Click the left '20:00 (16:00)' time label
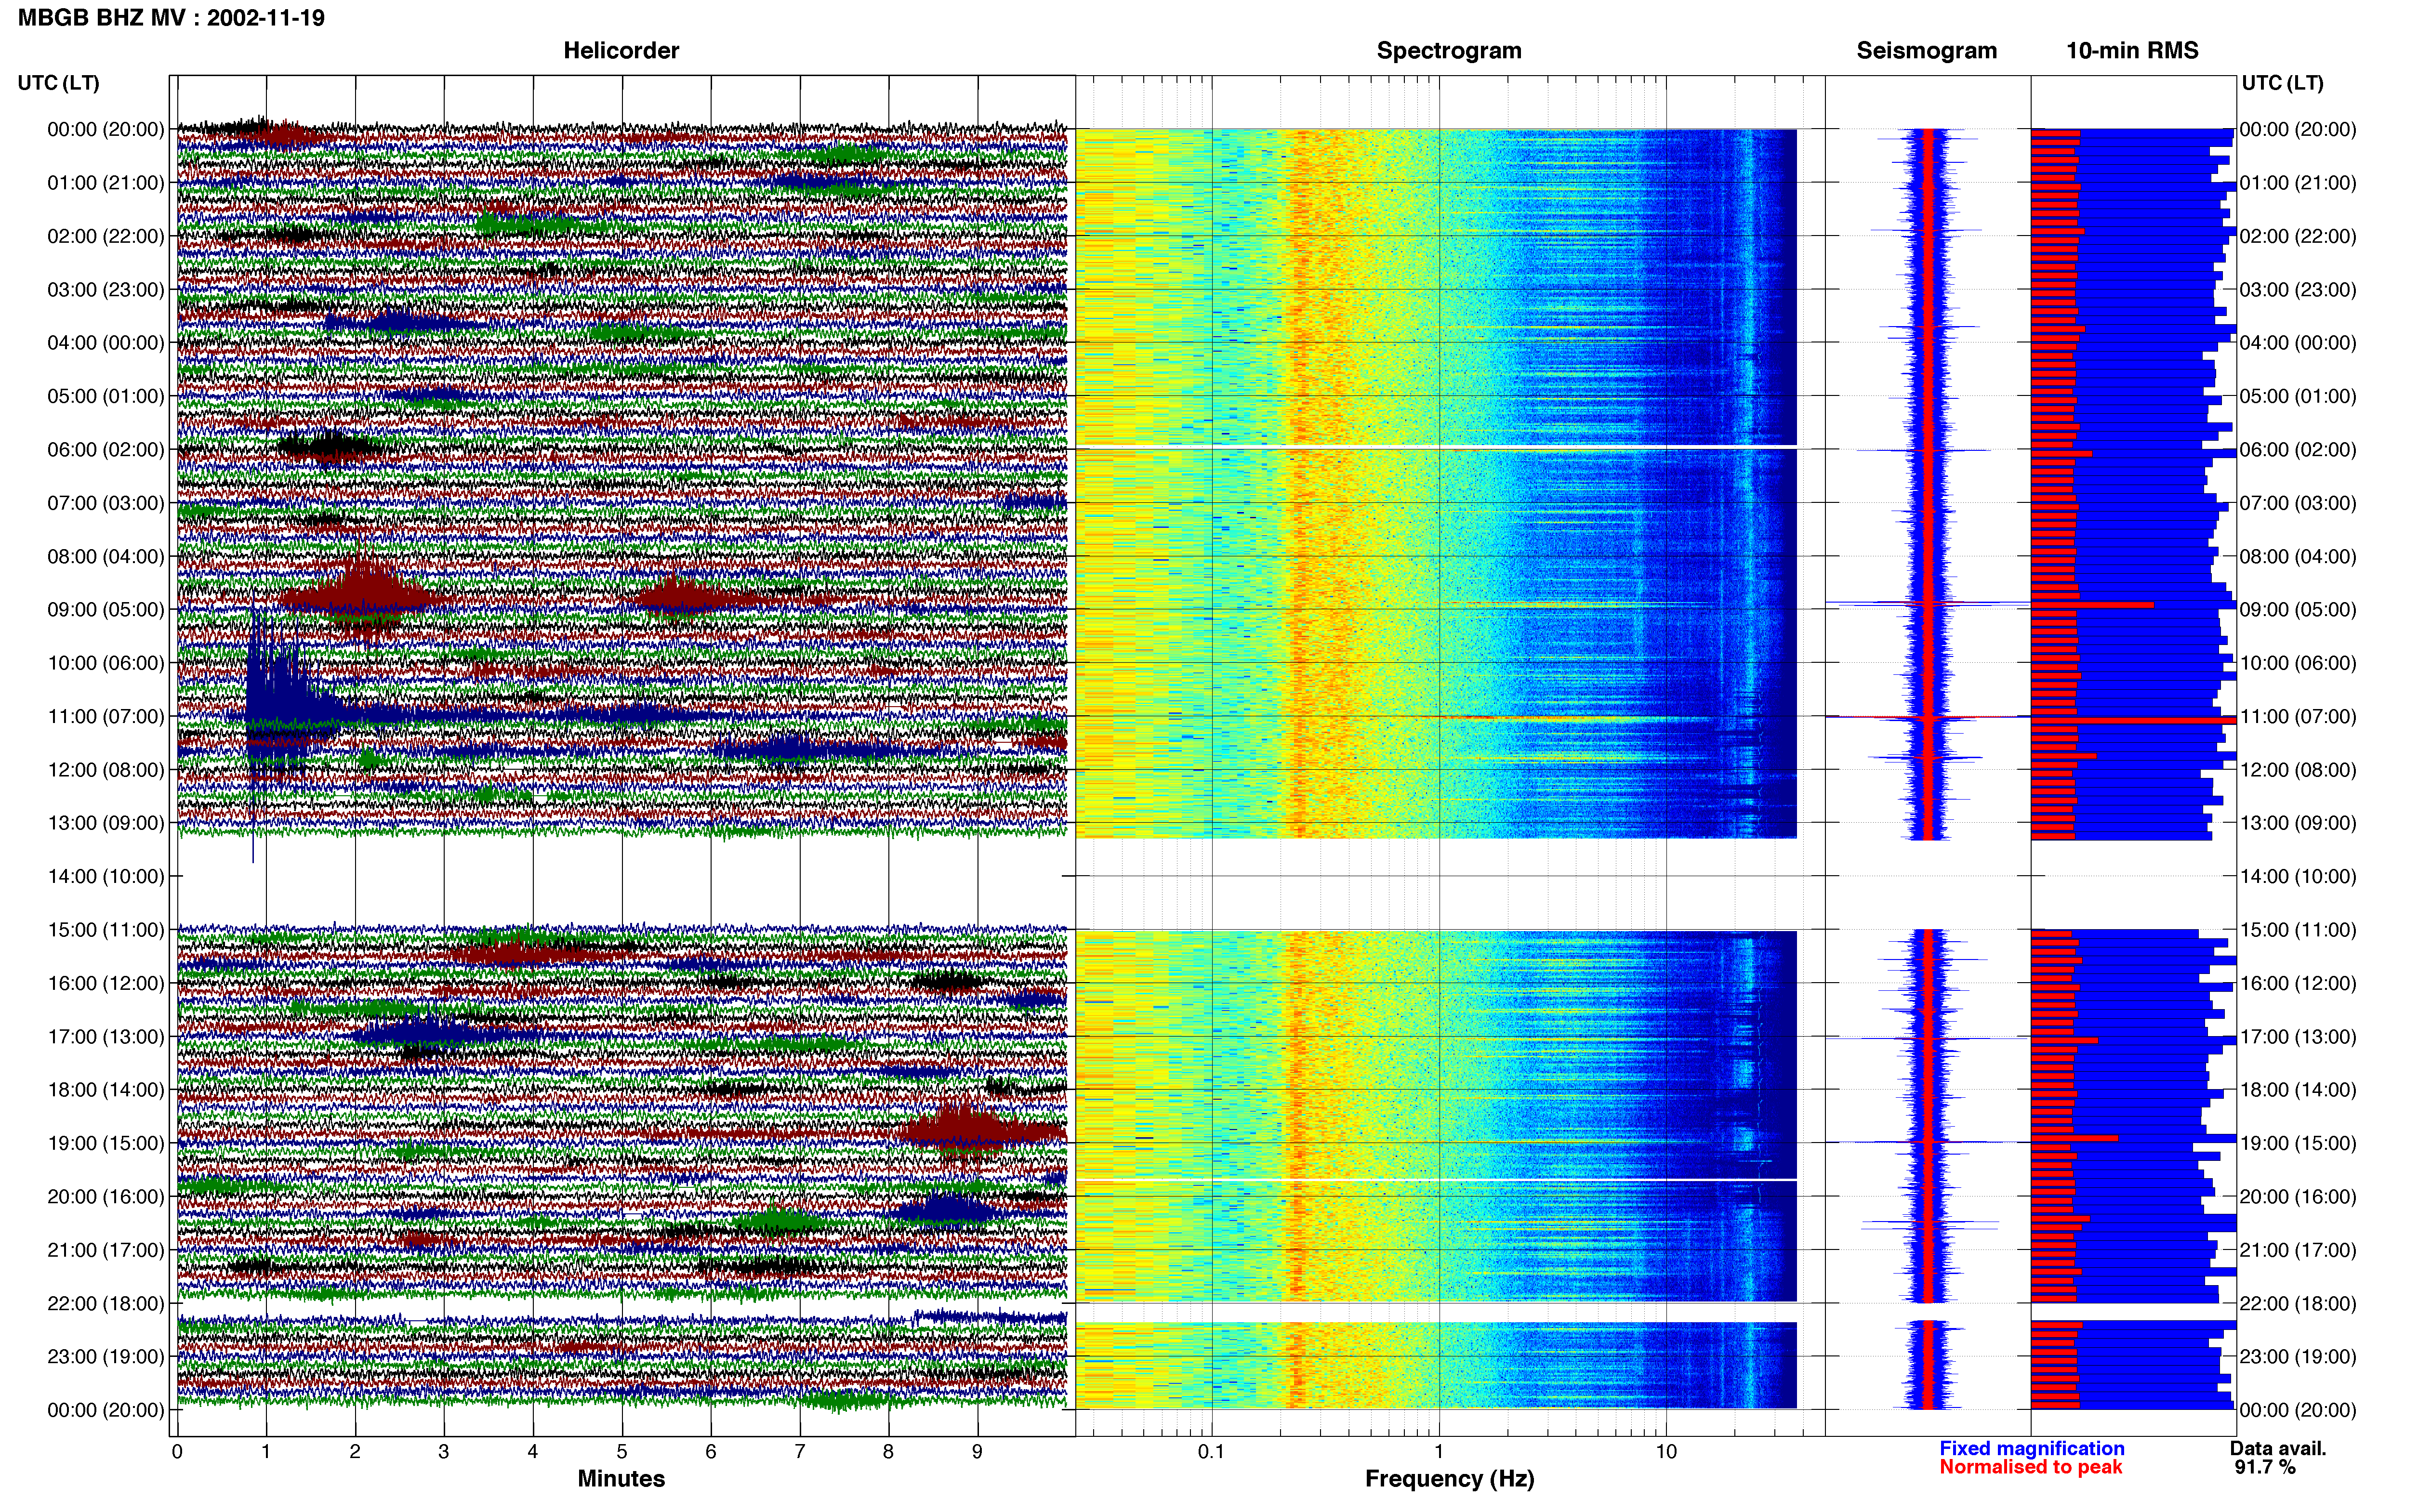 pos(105,1196)
